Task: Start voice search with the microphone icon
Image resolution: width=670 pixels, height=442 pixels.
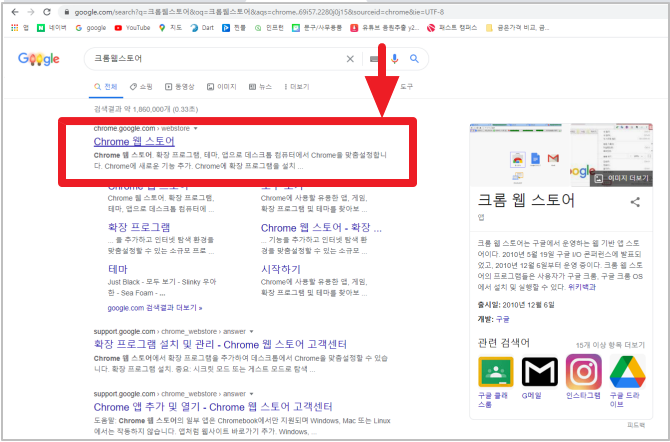Action: [x=394, y=59]
